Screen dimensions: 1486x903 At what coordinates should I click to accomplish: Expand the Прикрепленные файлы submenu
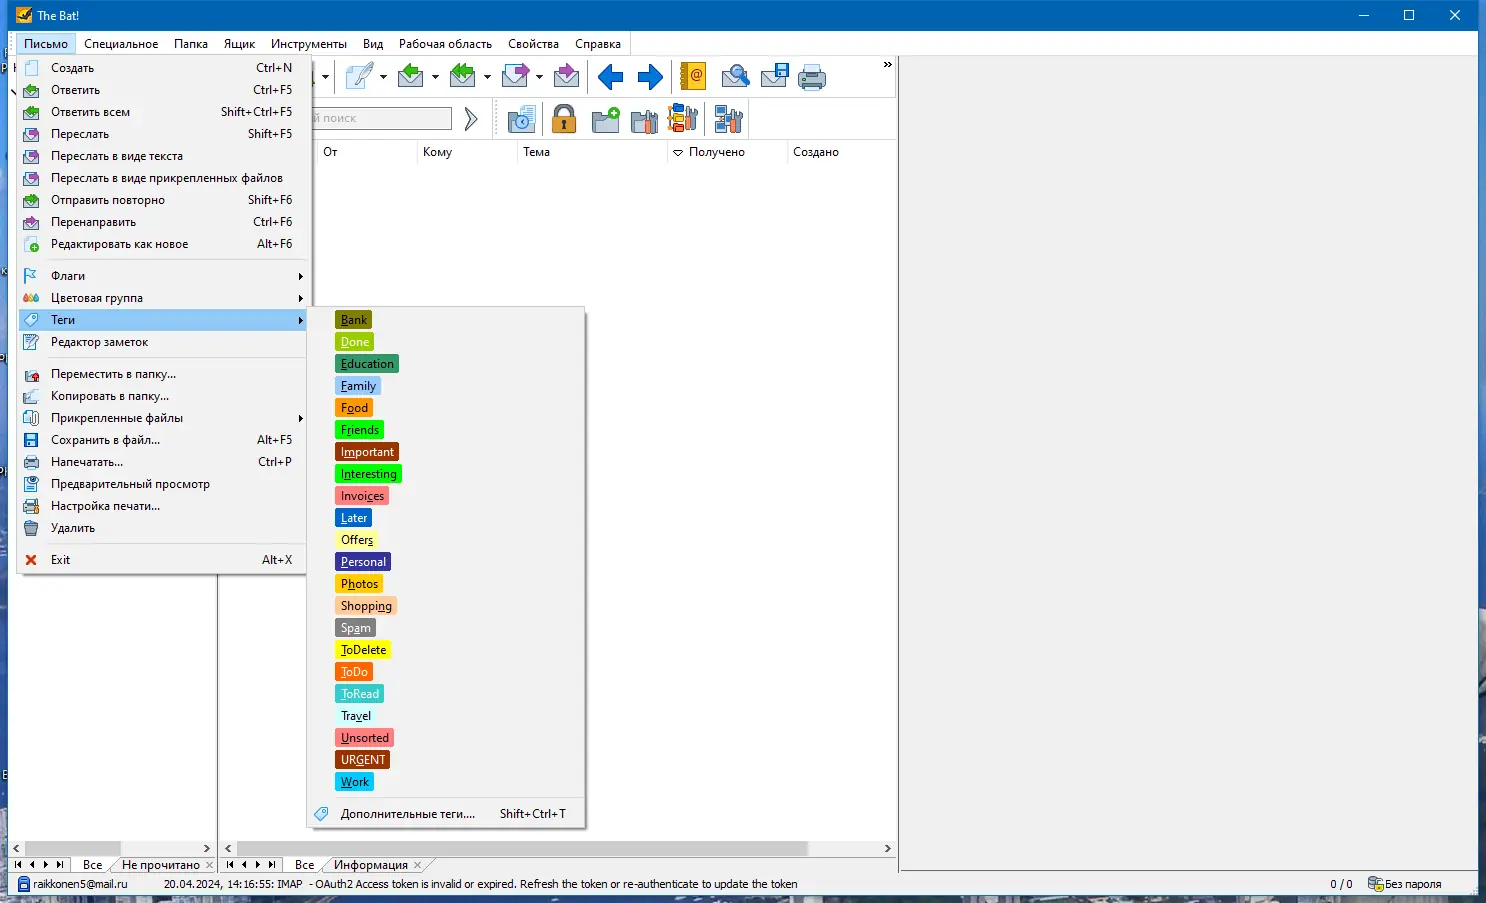tap(163, 418)
